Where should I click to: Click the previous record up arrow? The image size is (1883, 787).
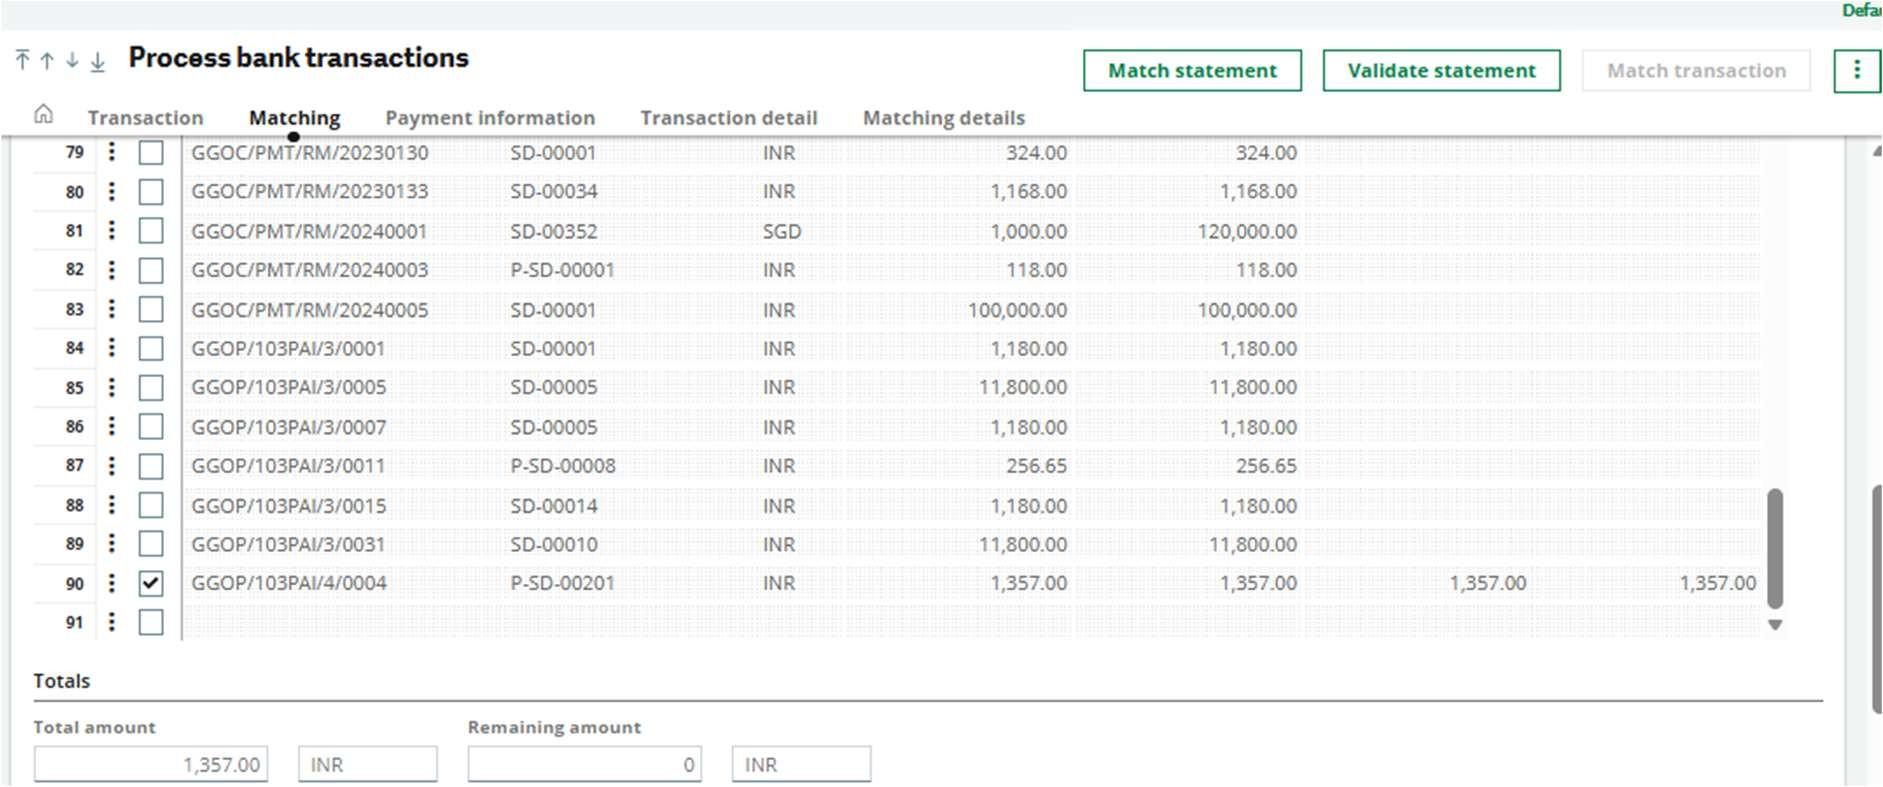[x=47, y=60]
